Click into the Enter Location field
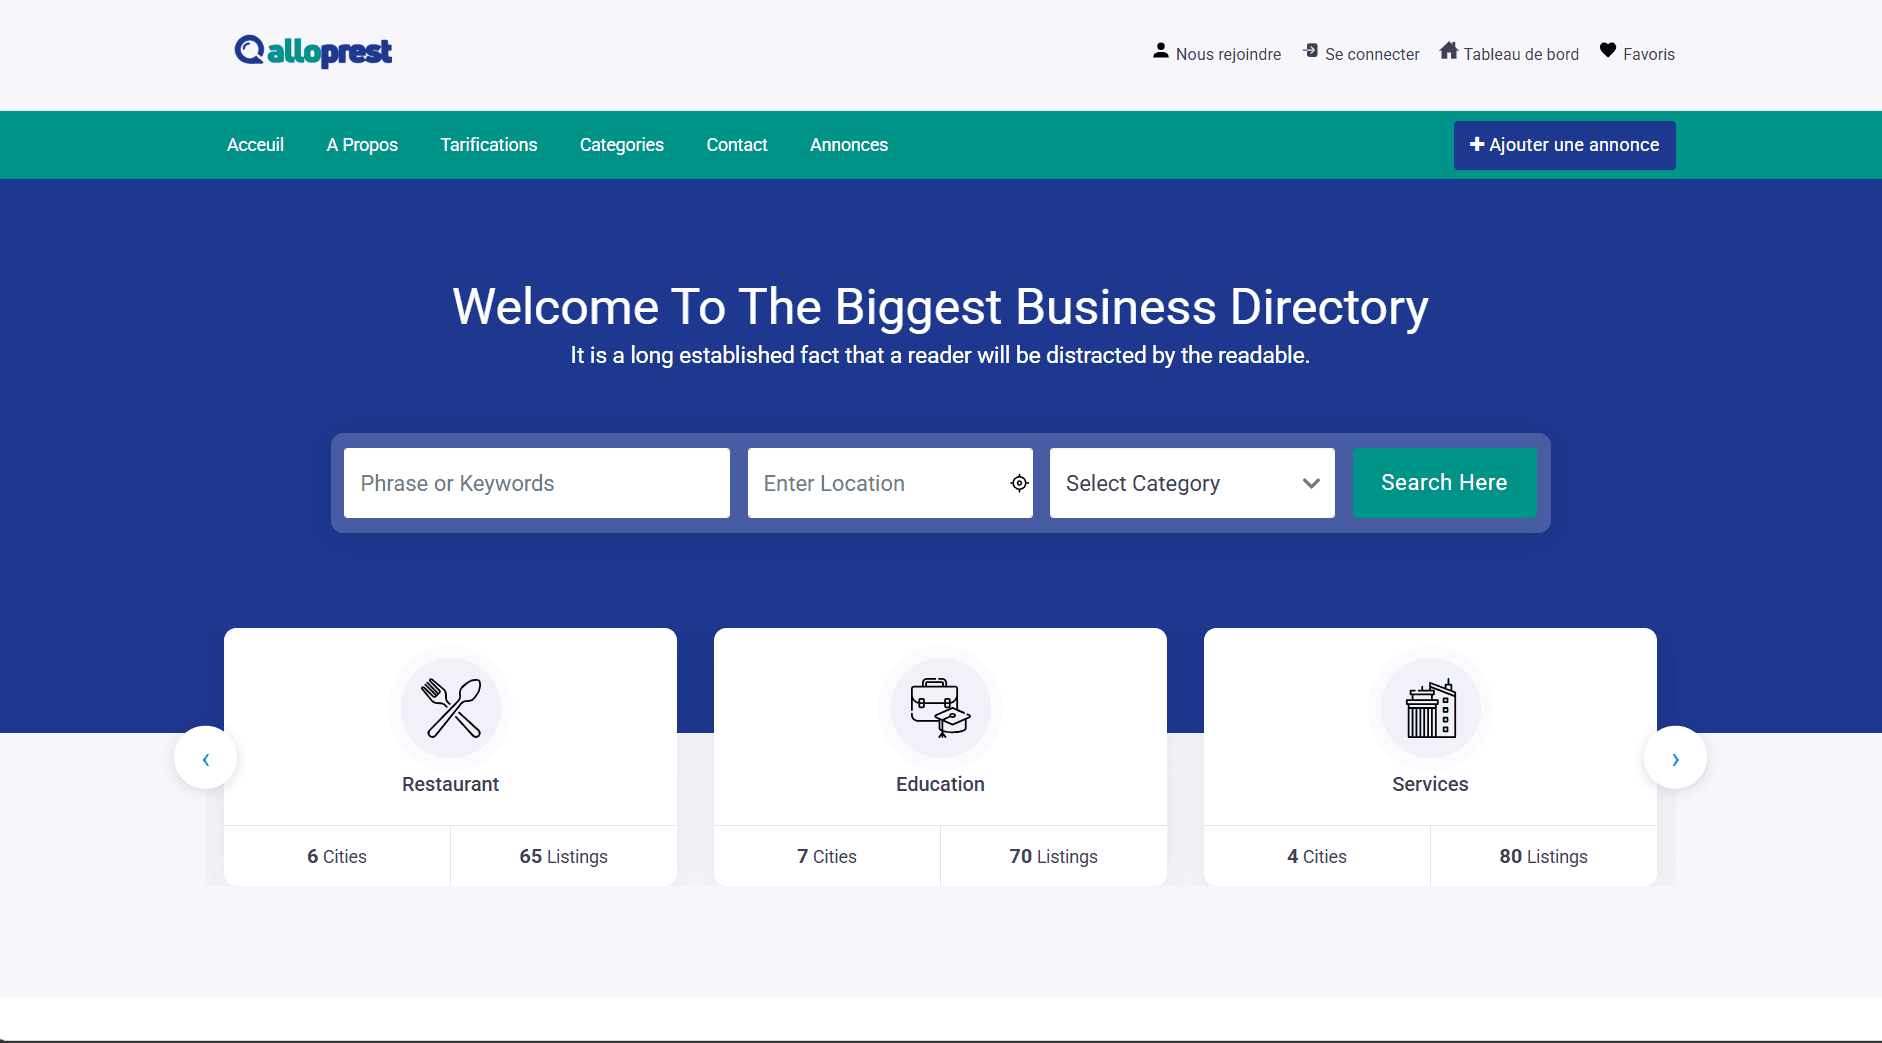 pos(875,484)
